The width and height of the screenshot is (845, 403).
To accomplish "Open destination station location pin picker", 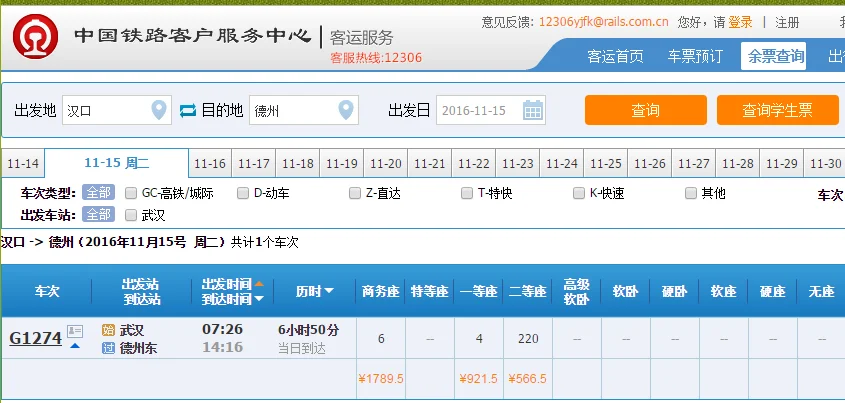I will click(345, 110).
